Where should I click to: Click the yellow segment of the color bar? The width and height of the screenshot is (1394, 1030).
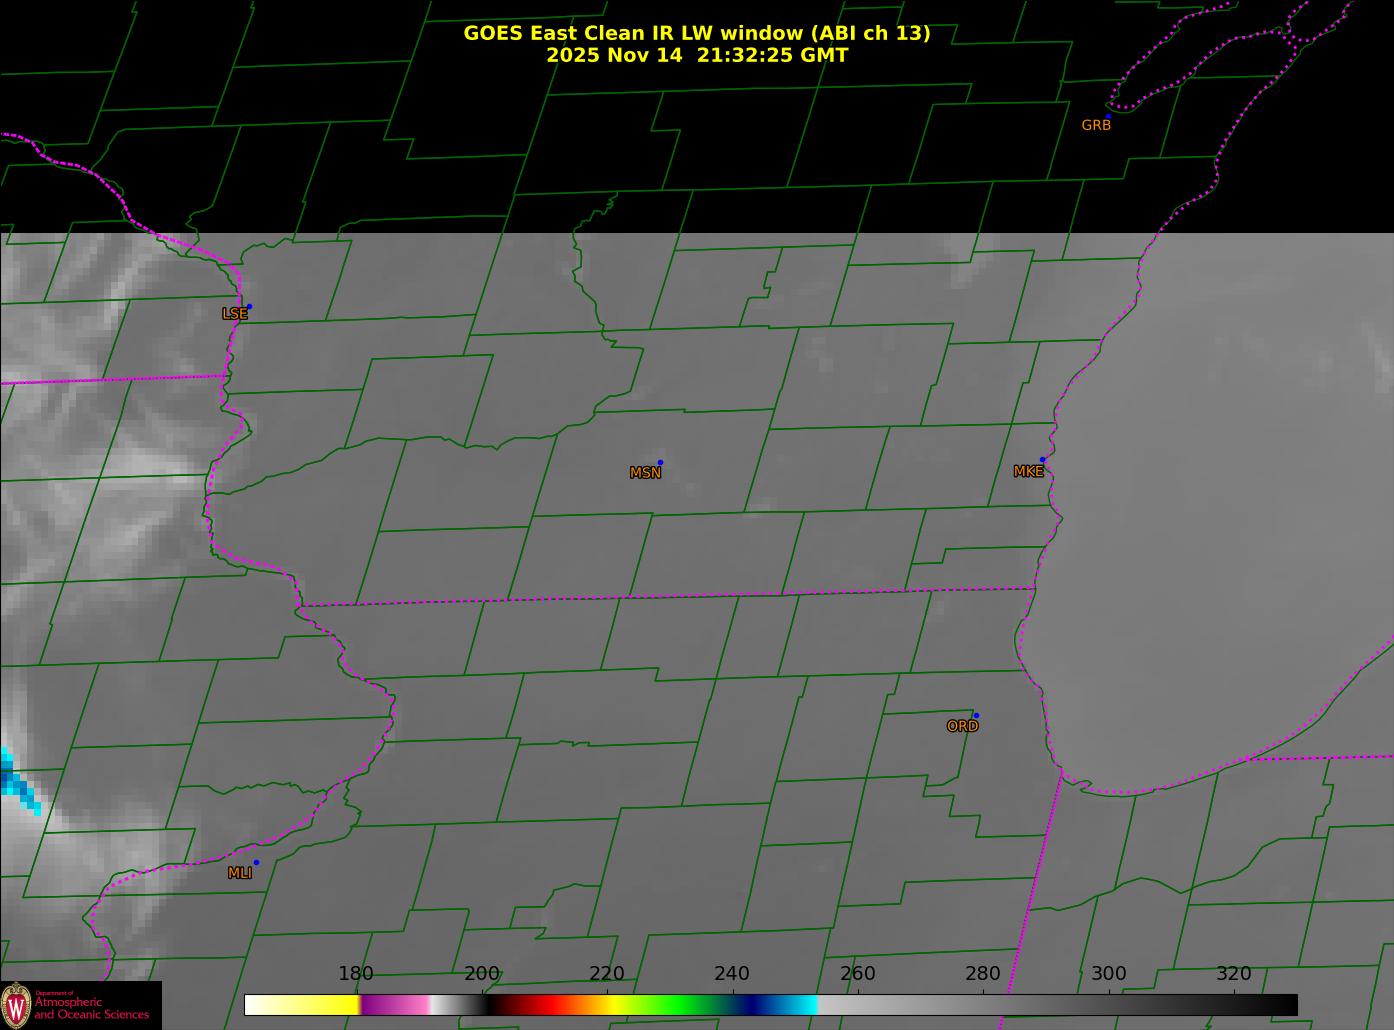tap(320, 1004)
